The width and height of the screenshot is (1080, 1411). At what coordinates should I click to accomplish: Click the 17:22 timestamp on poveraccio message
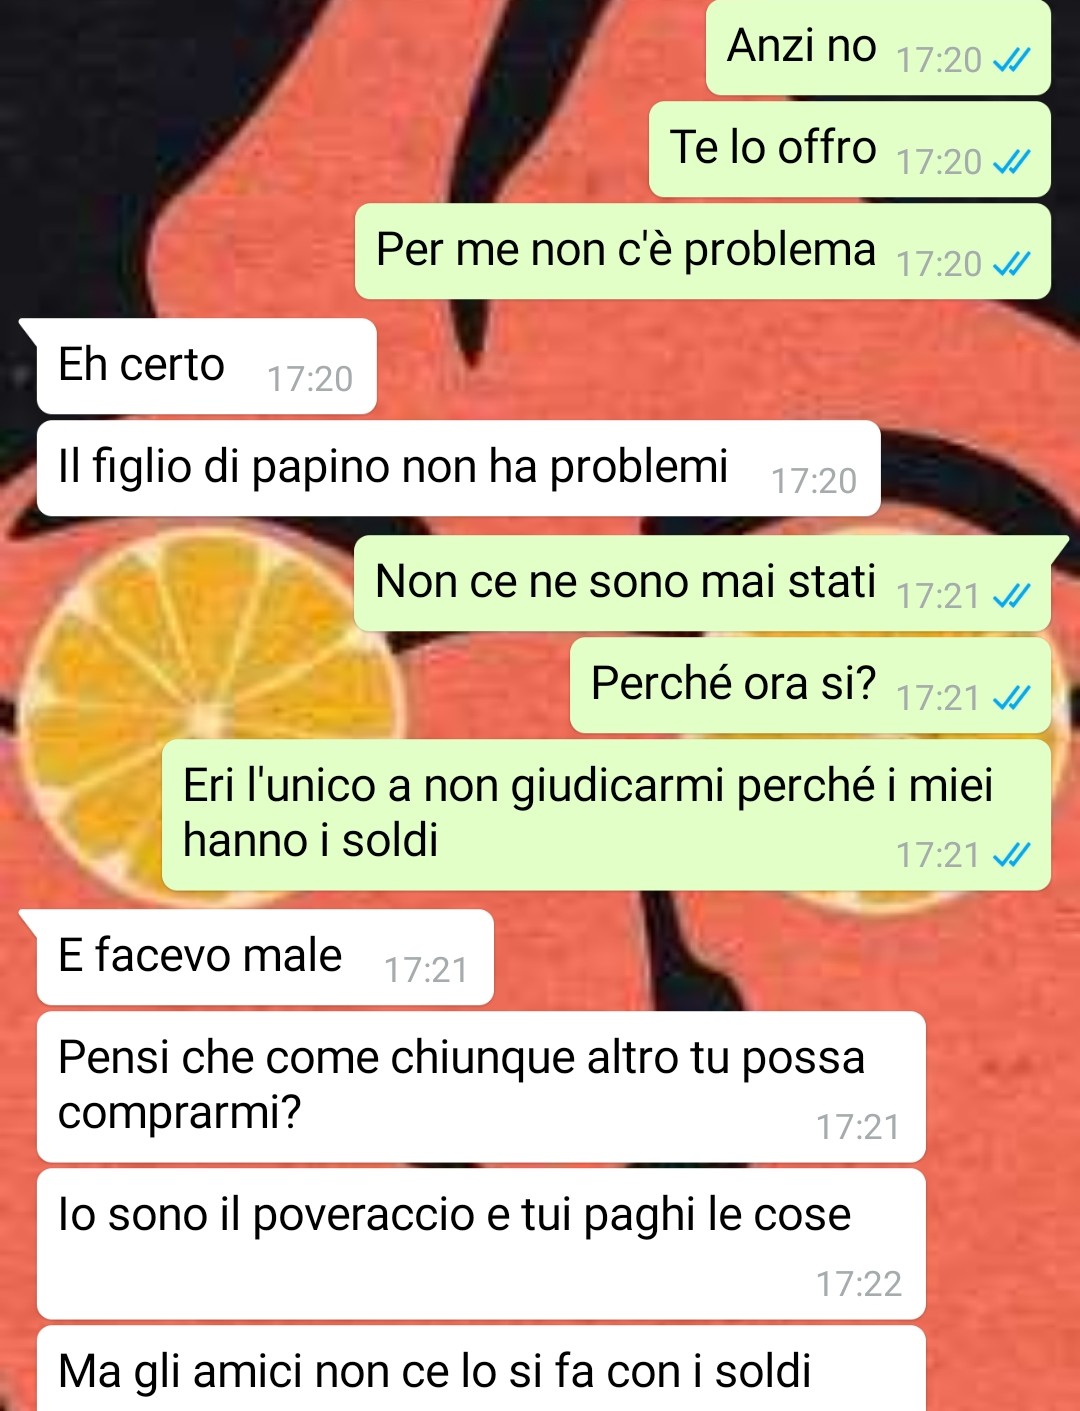859,1284
